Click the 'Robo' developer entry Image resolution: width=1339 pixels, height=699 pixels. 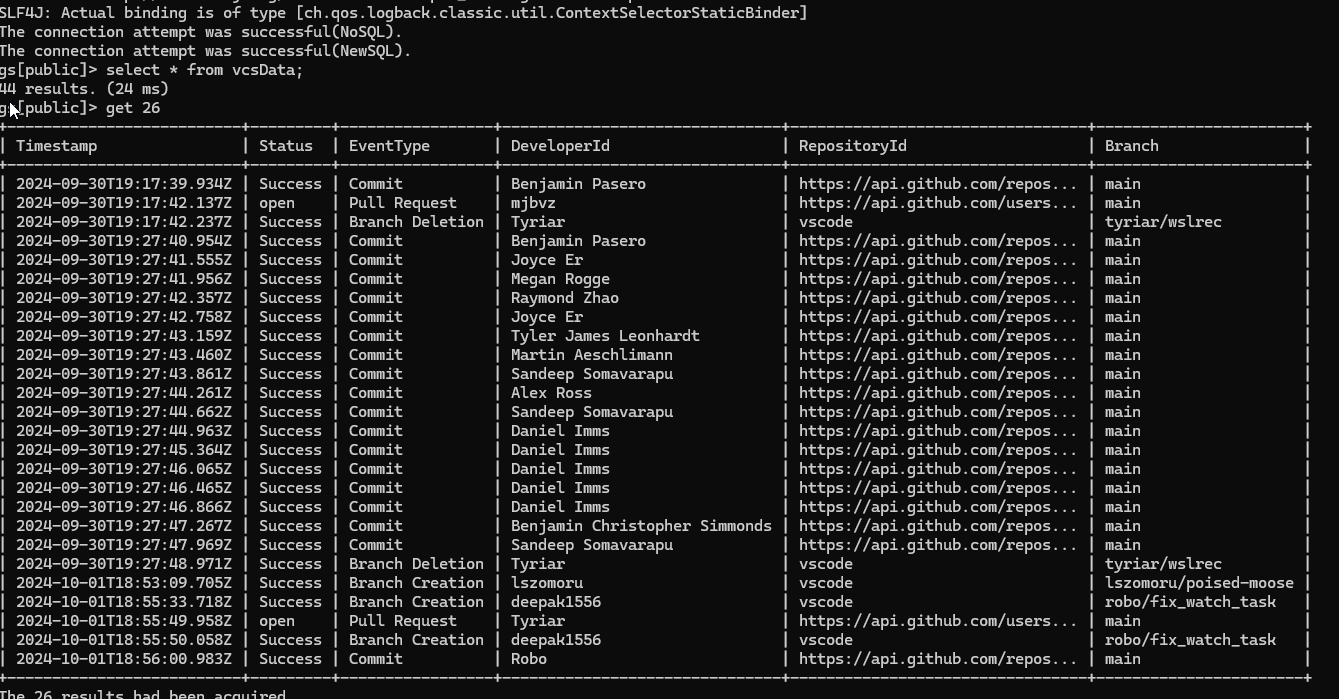(x=529, y=659)
